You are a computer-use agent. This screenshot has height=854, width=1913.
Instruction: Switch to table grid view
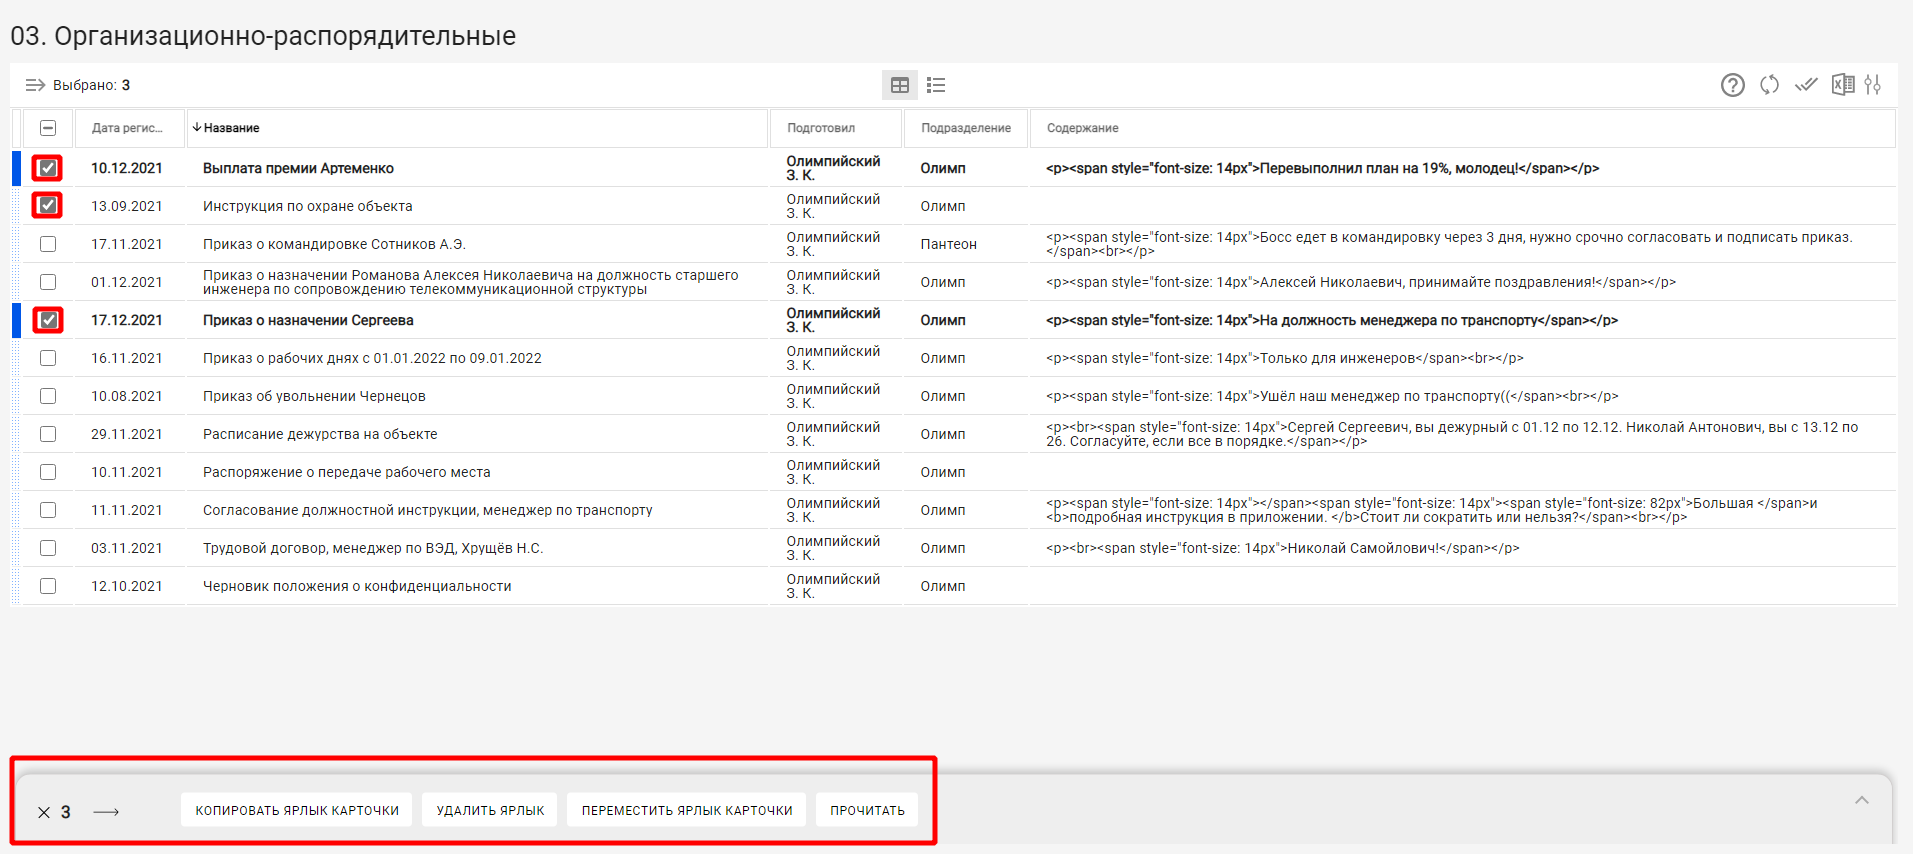coord(900,85)
